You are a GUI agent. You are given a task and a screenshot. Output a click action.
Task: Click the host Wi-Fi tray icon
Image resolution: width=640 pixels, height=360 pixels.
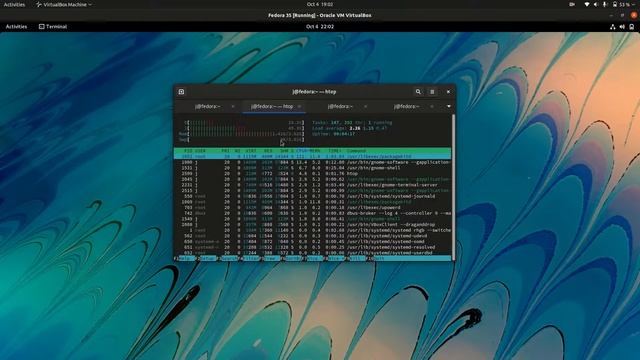click(x=587, y=4)
